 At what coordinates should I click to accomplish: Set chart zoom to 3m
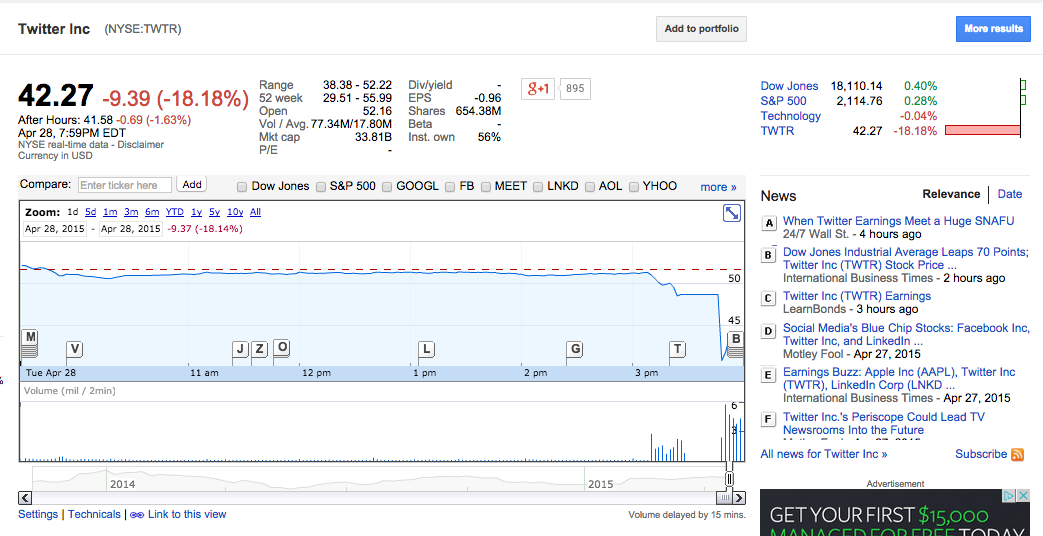tap(131, 212)
